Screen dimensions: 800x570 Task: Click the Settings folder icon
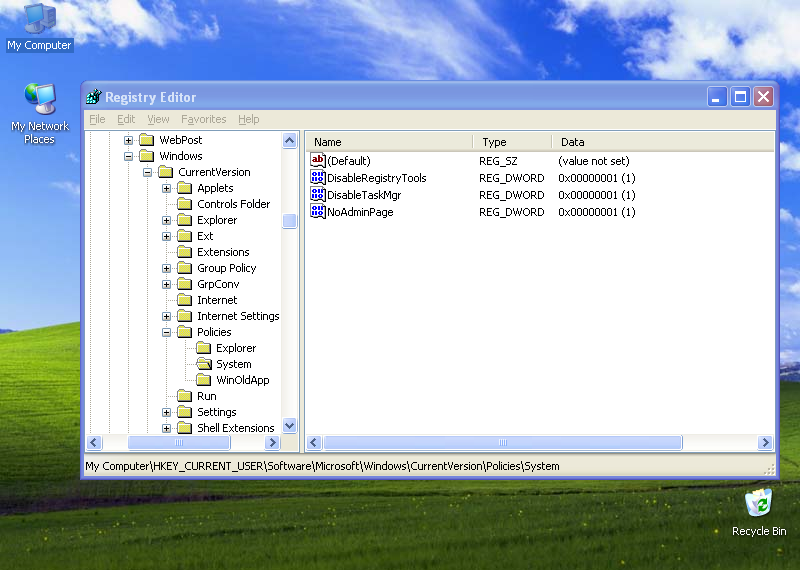[x=185, y=412]
